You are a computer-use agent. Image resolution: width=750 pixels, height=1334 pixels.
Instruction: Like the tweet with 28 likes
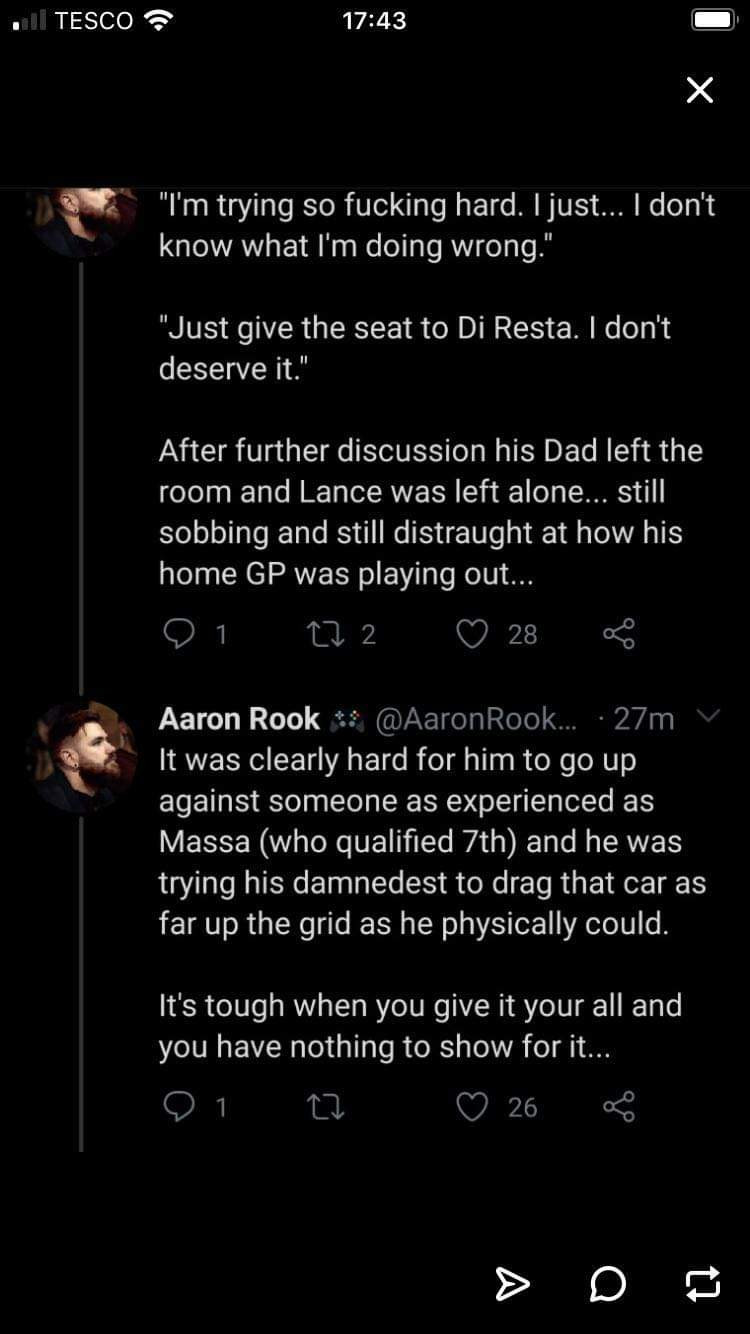click(x=472, y=634)
